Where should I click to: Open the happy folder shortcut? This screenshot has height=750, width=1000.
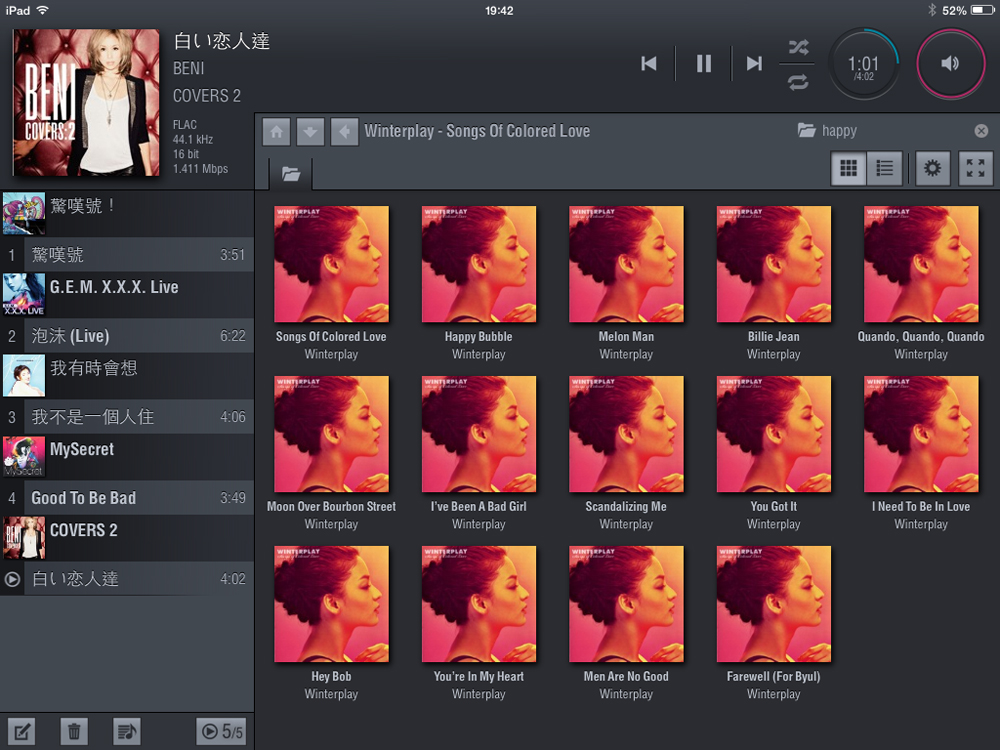(827, 131)
